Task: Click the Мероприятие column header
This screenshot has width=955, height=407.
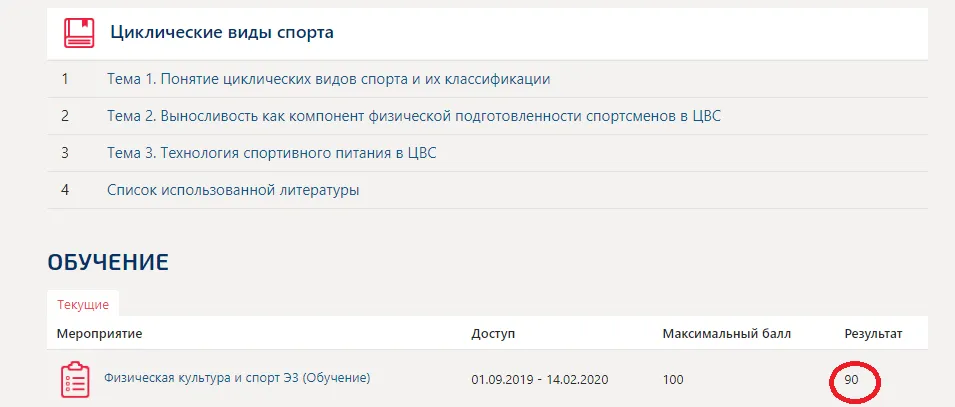Action: tap(99, 333)
